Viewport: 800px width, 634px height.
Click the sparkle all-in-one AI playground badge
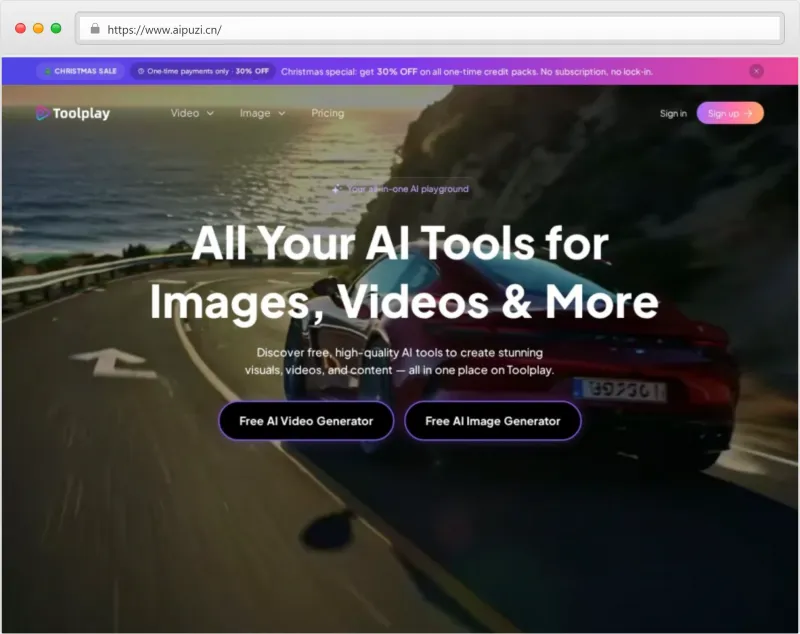click(x=400, y=188)
